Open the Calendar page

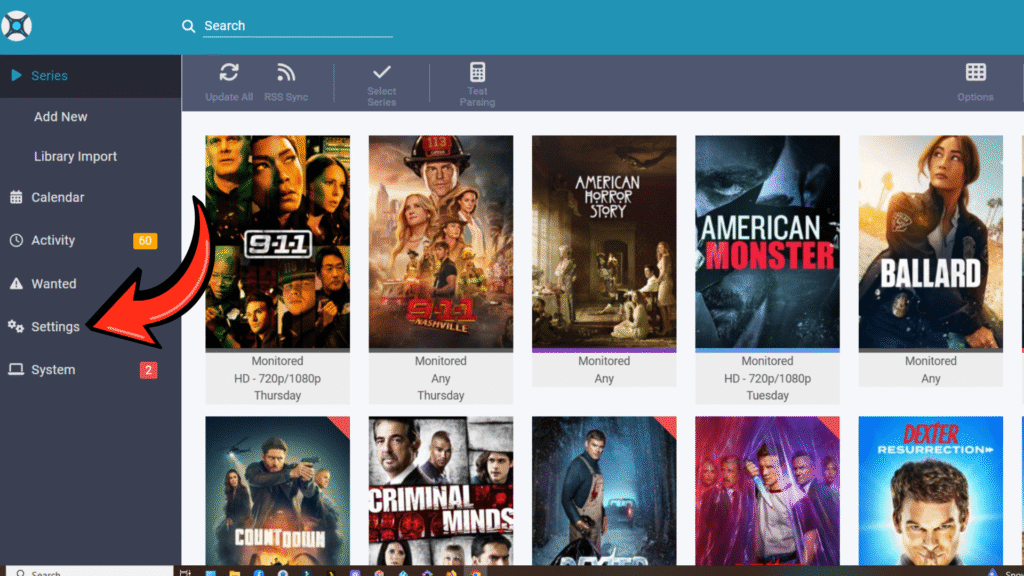(x=57, y=198)
